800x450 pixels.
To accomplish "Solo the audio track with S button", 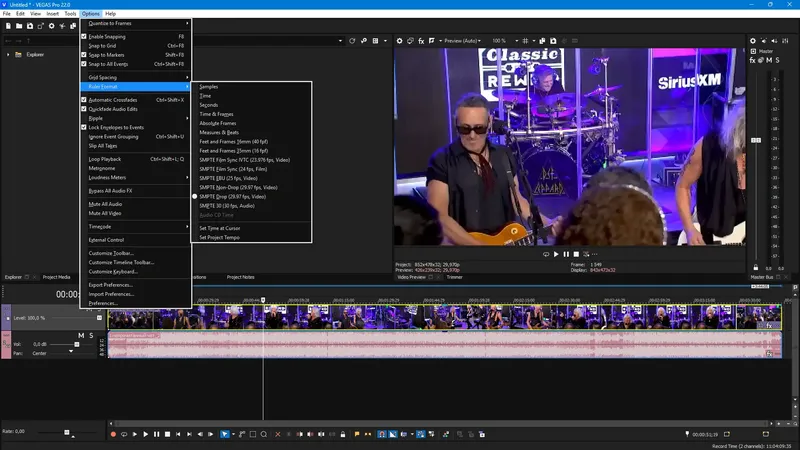I will point(91,335).
